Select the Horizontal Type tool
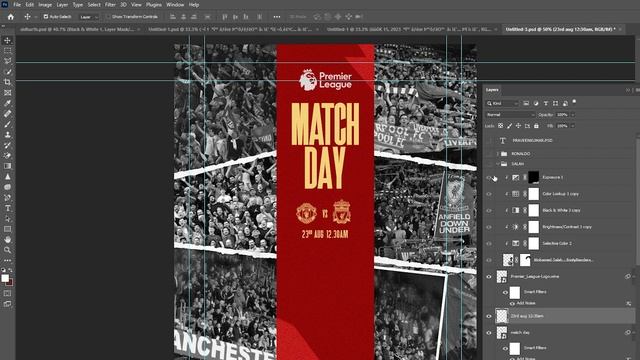640x360 pixels. click(7, 208)
